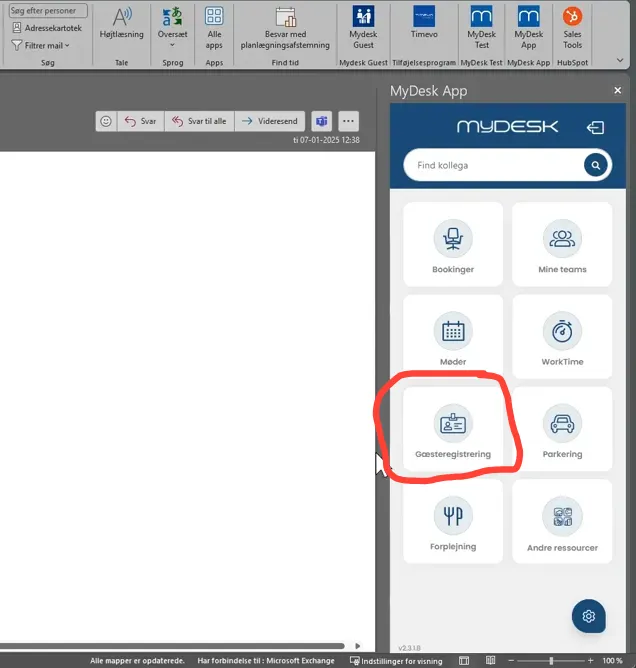Click the Find kollega search field
Image resolution: width=636 pixels, height=668 pixels.
[493, 165]
